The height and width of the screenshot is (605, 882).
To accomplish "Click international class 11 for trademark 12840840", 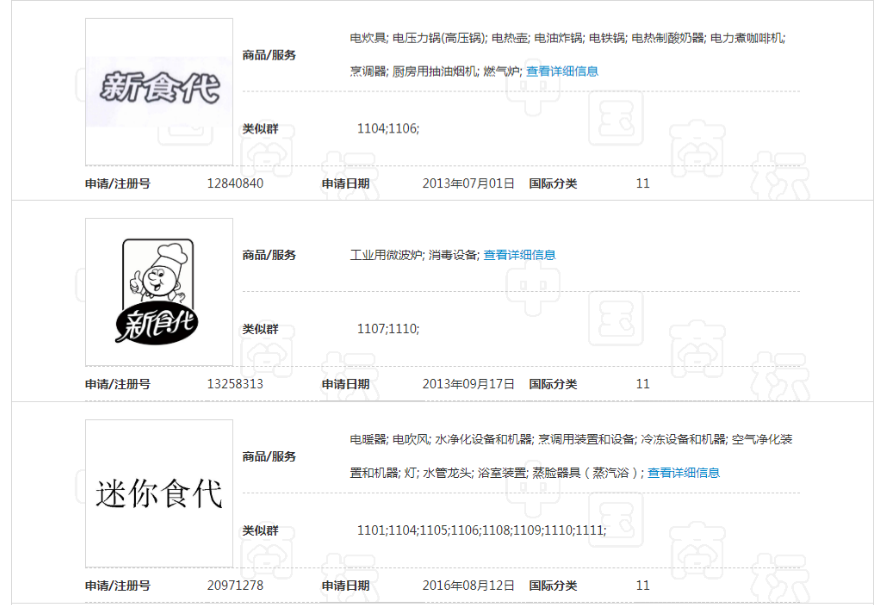I will (x=642, y=184).
